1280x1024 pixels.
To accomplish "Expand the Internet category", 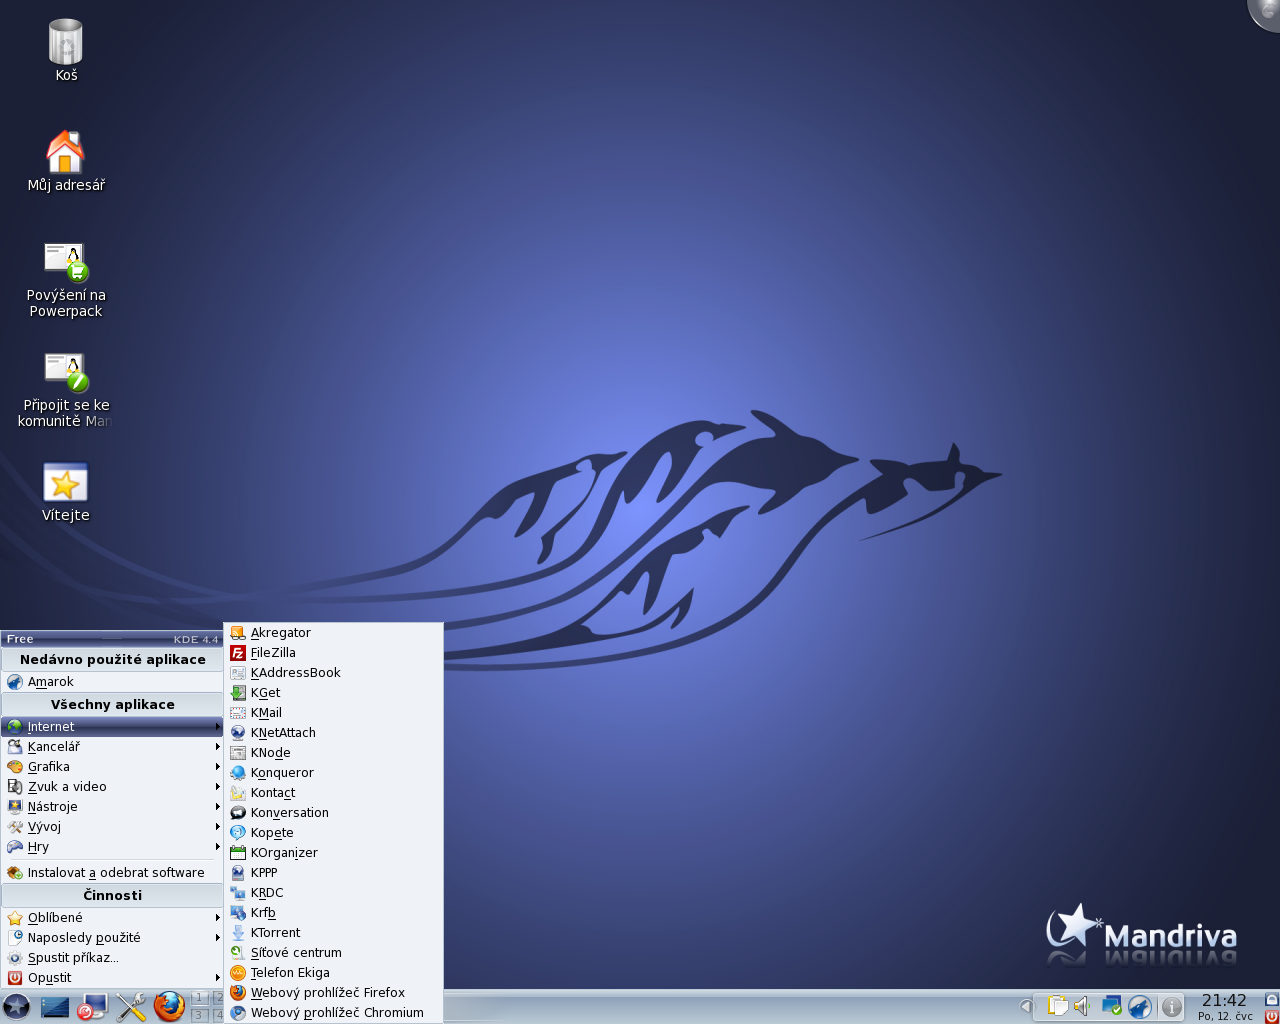I will 112,727.
